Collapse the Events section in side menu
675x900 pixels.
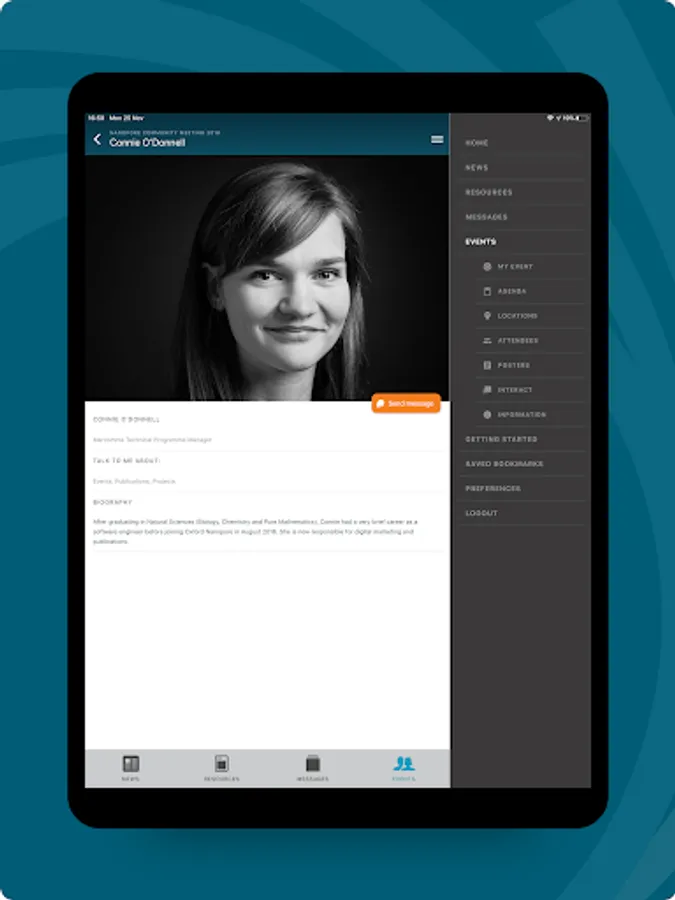(480, 242)
